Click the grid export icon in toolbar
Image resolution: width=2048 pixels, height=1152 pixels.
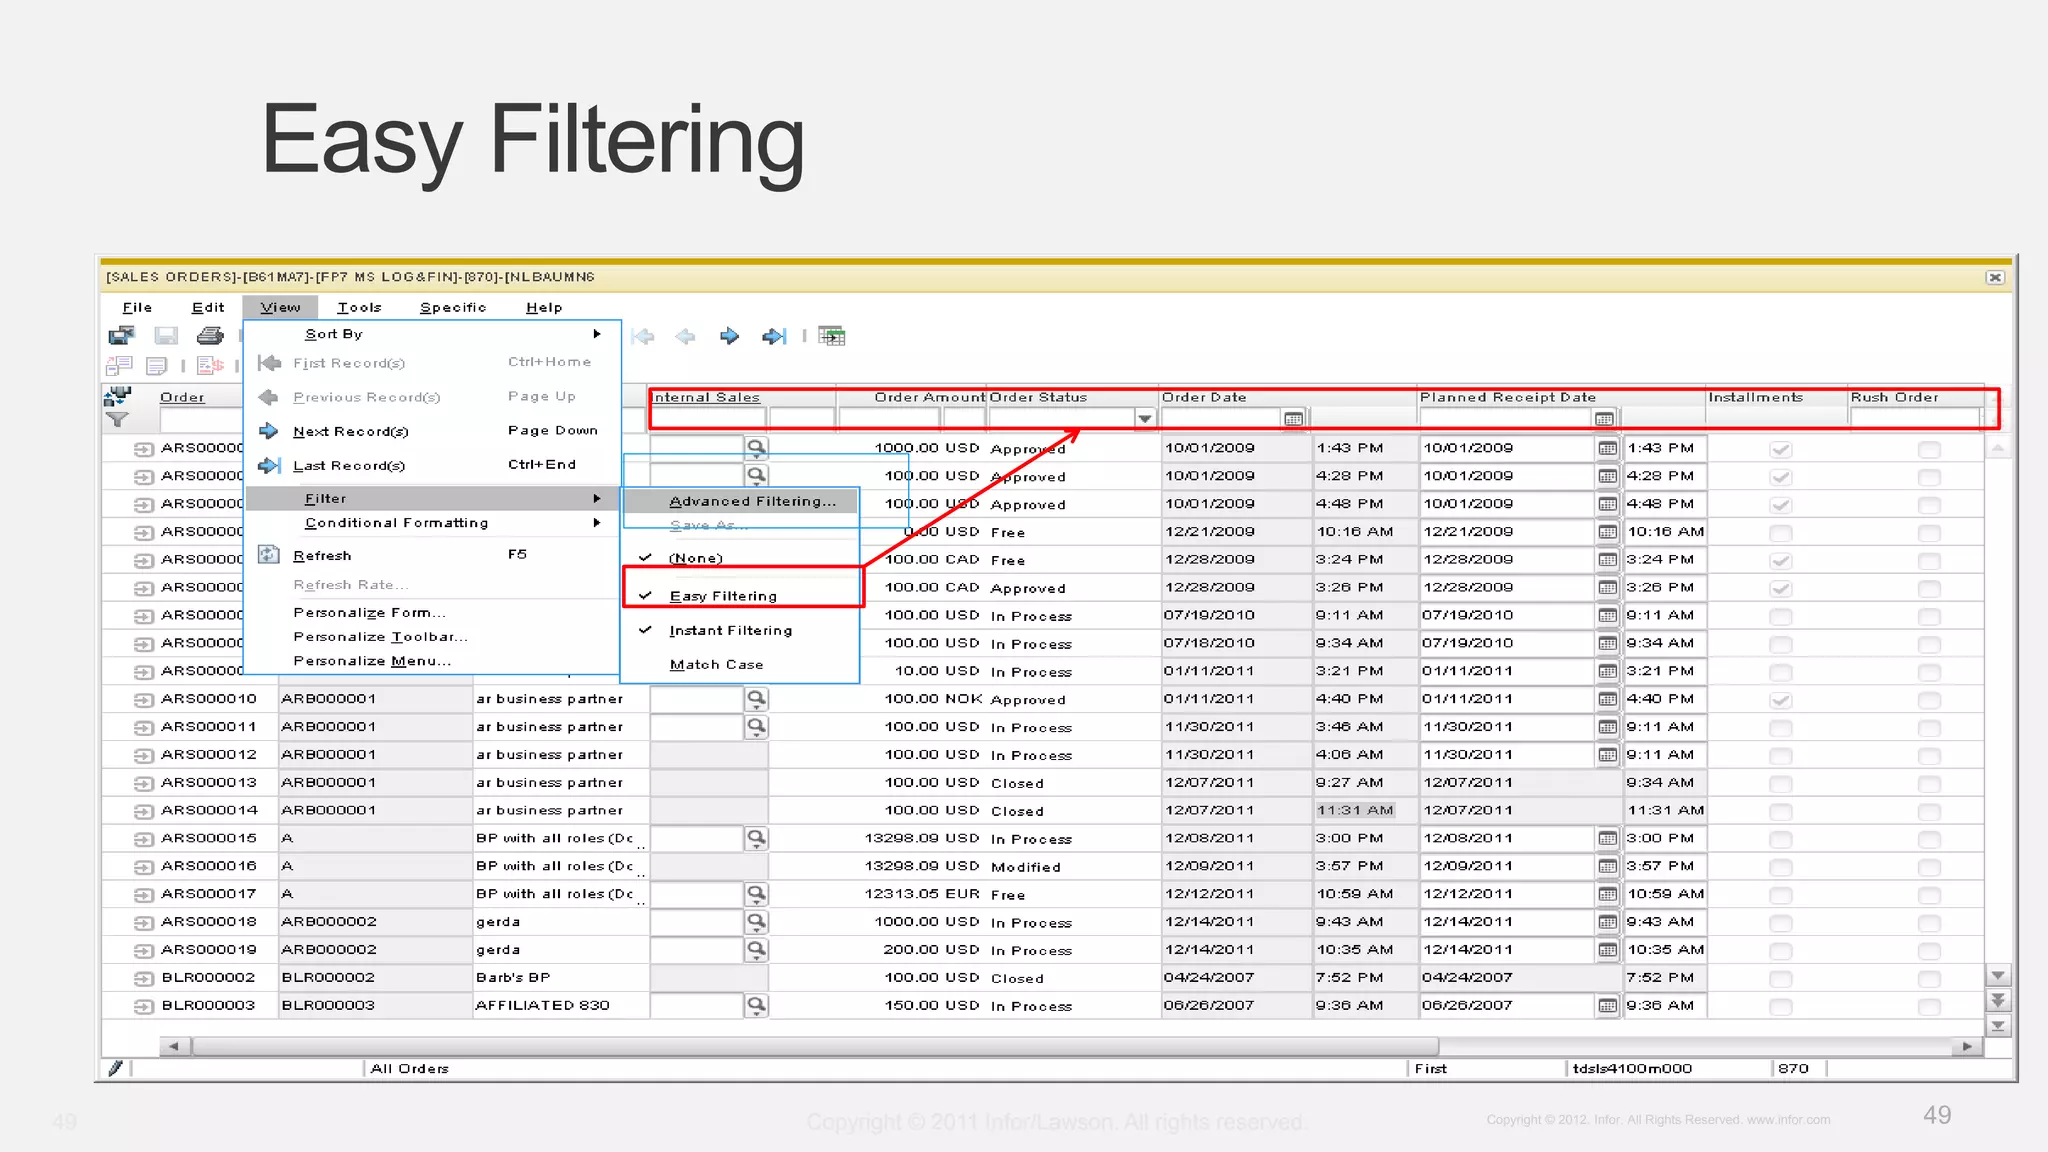[832, 336]
